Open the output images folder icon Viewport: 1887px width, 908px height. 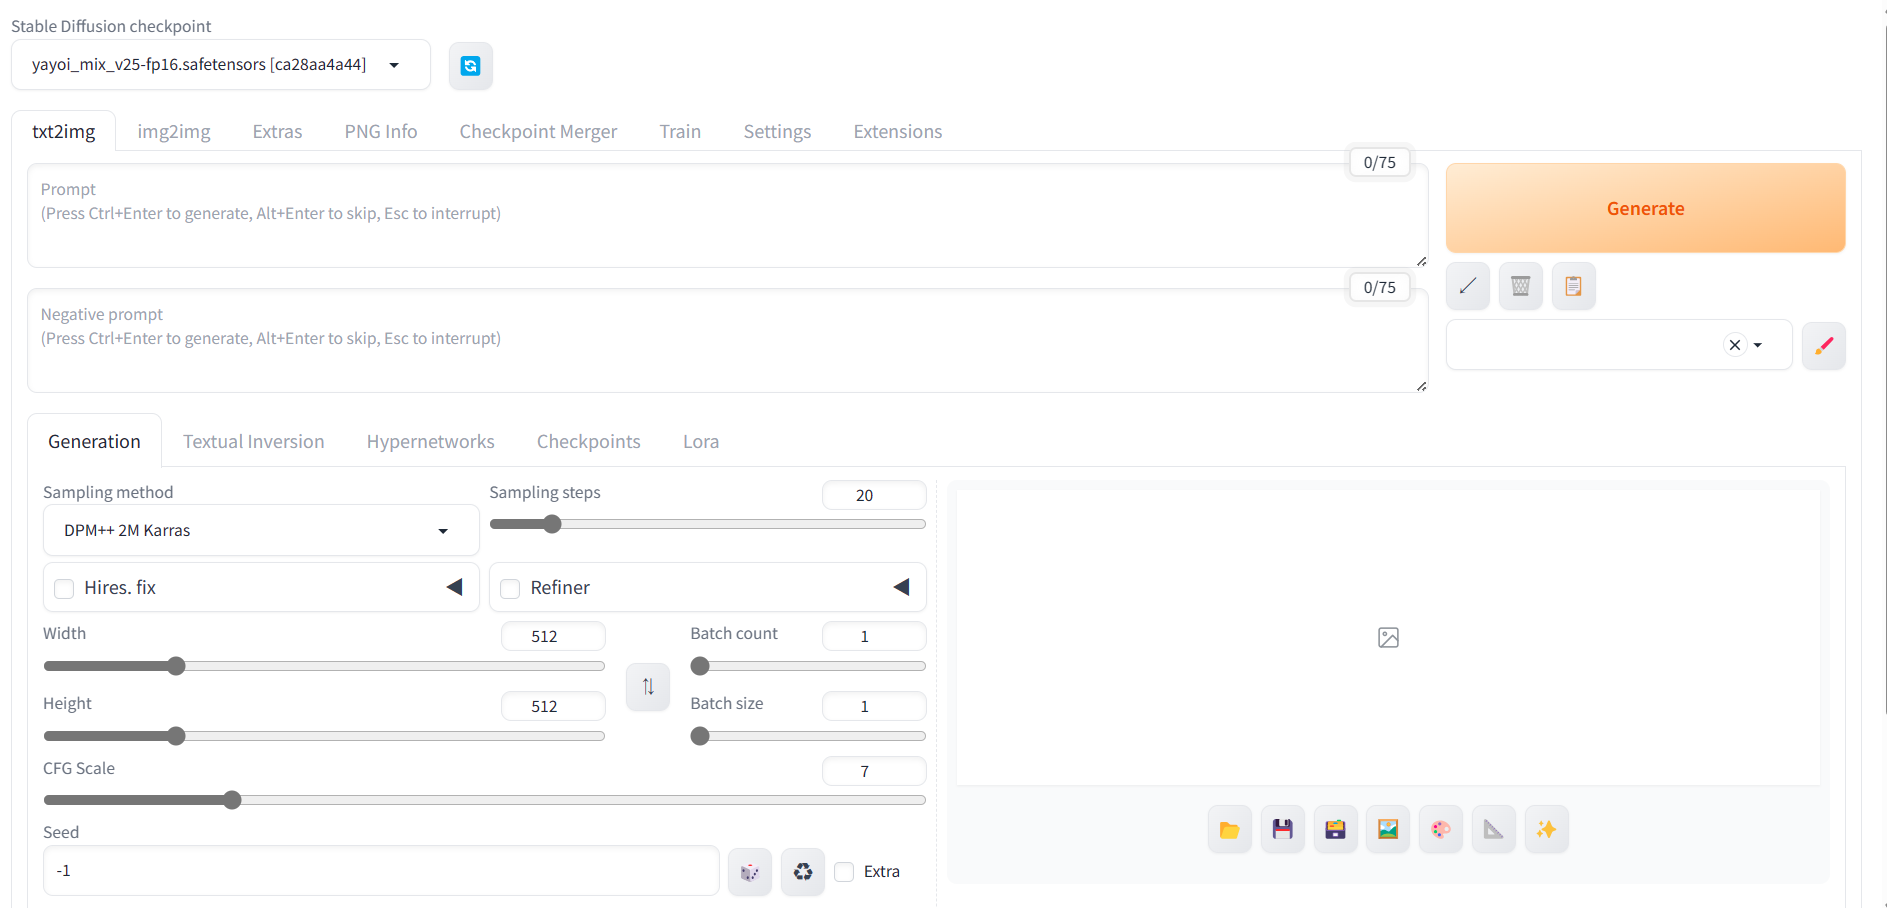pos(1229,829)
